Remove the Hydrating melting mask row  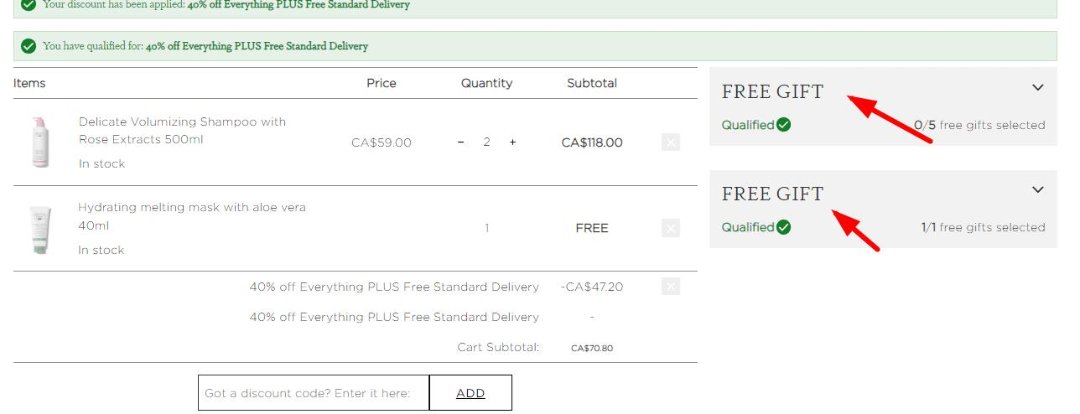[x=670, y=228]
